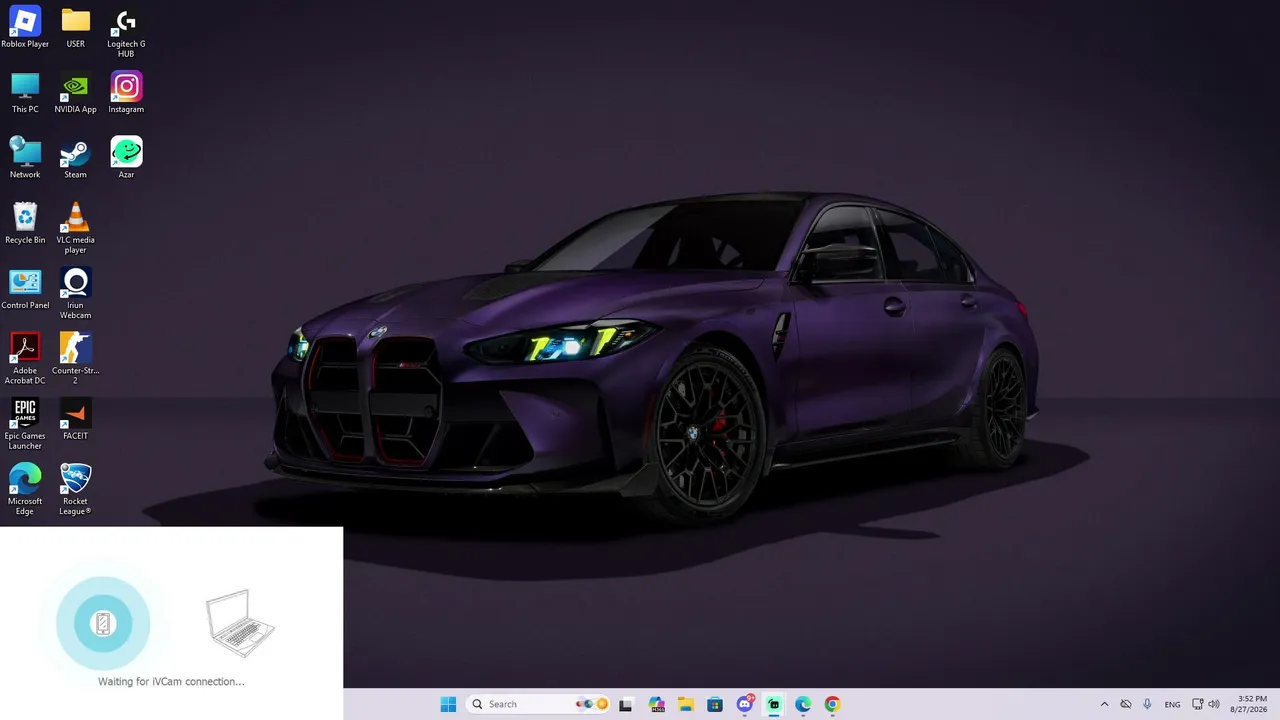This screenshot has width=1280, height=720.
Task: Launch the NVIDIA App shortcut
Action: [x=75, y=92]
